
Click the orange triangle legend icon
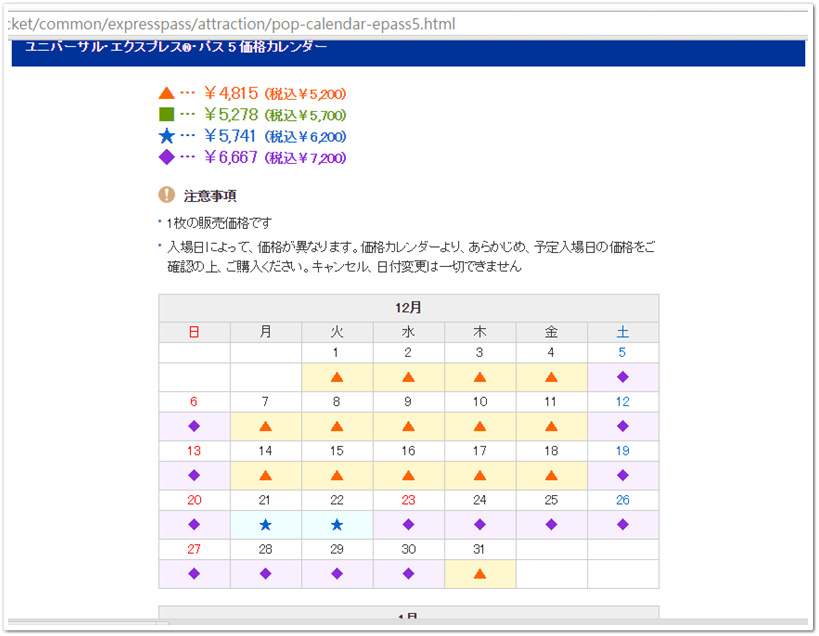click(166, 93)
